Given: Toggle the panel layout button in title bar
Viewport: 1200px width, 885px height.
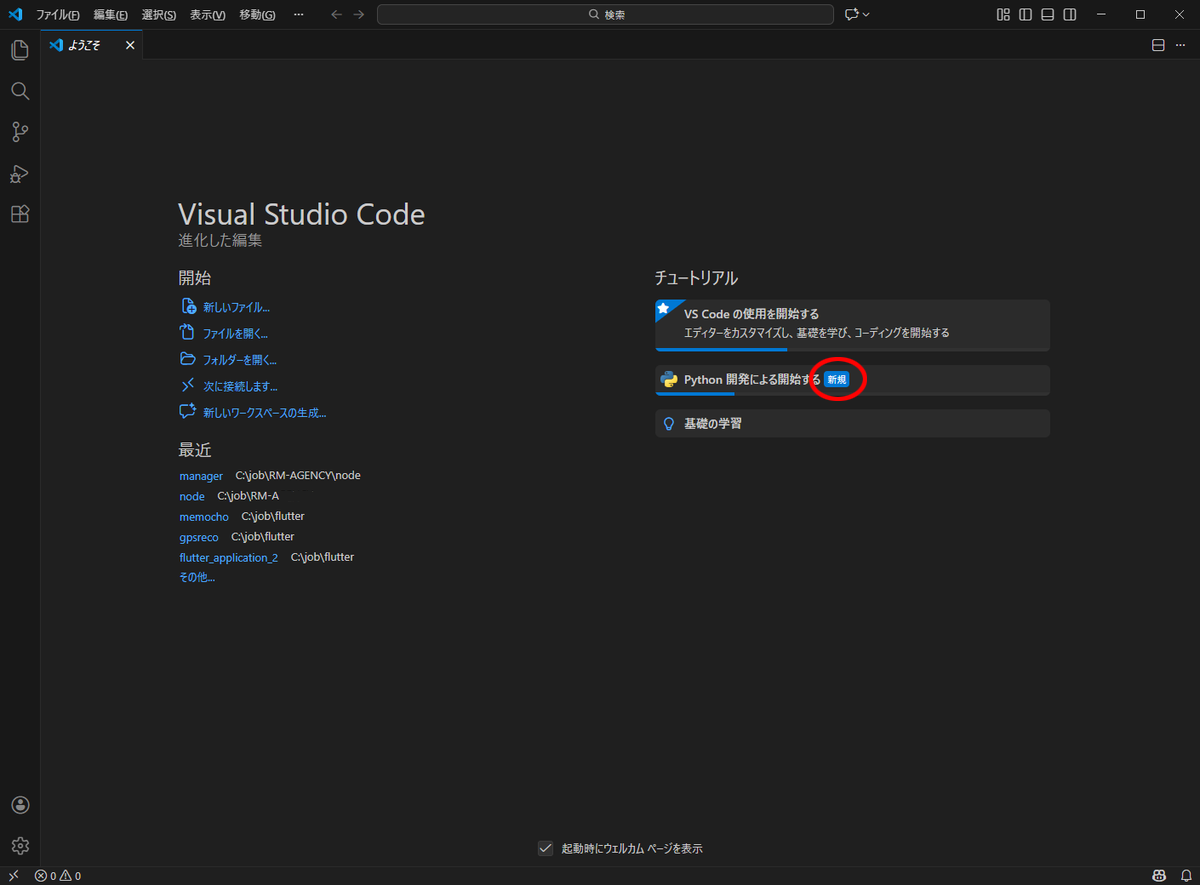Looking at the screenshot, I should (1048, 14).
